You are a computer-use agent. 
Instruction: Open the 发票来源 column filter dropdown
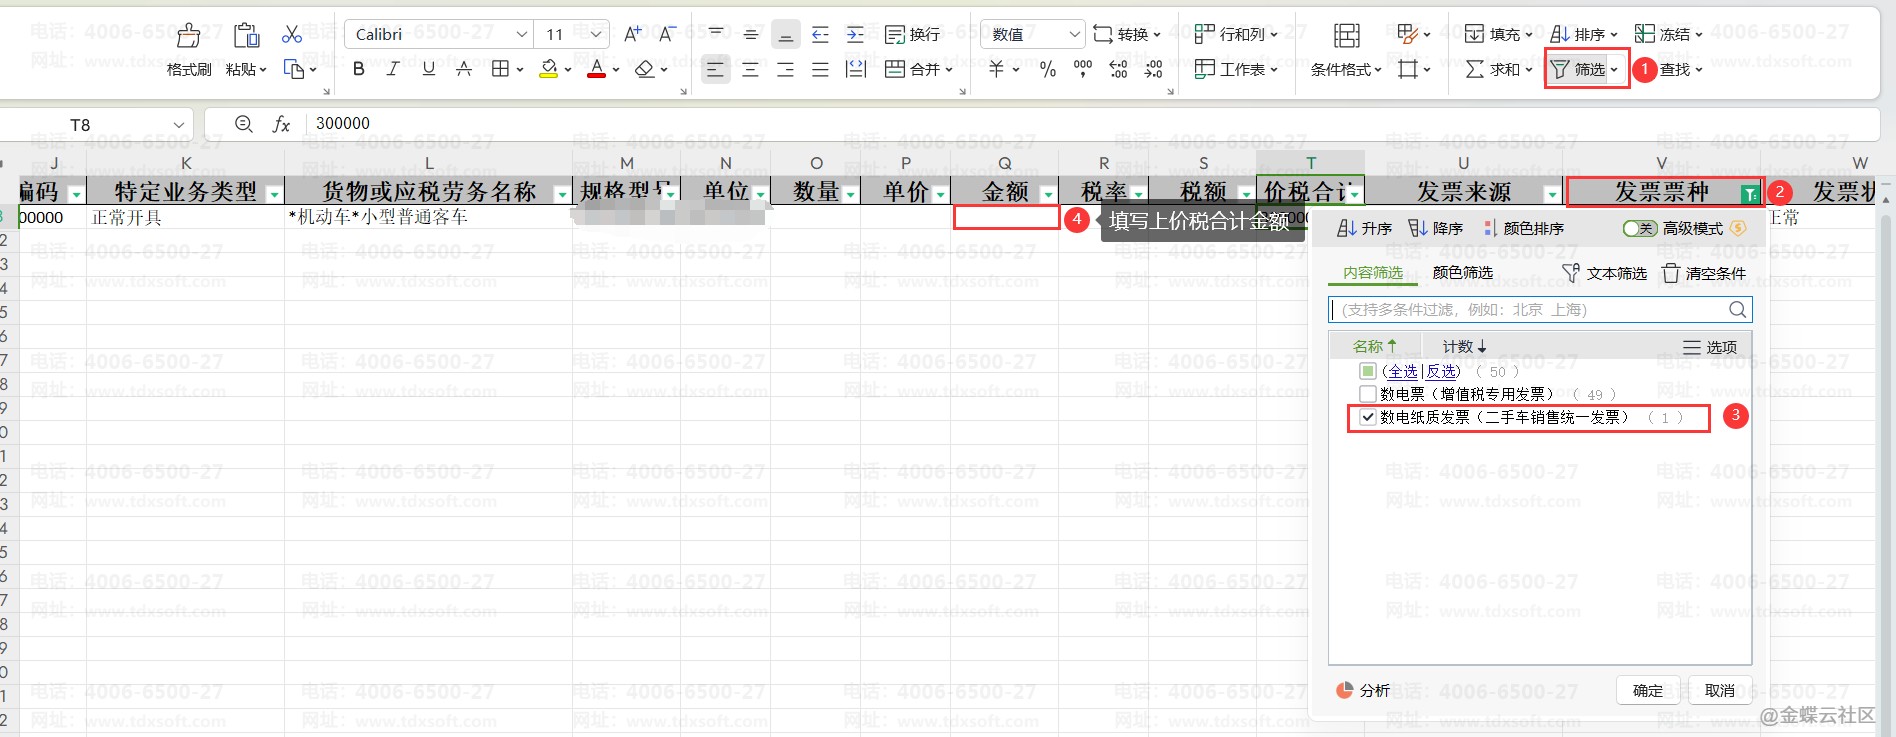point(1552,194)
